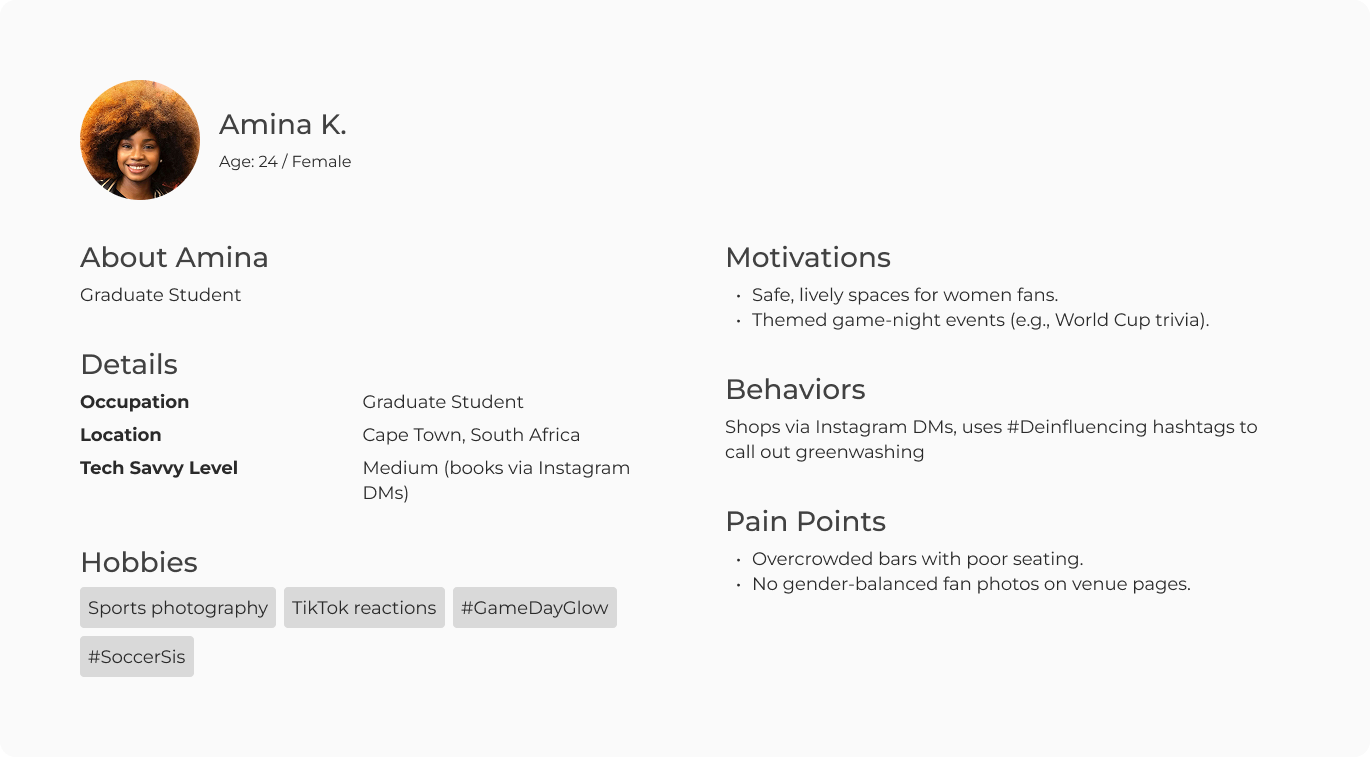
Task: Click the Hobbies section heading
Action: coord(139,562)
